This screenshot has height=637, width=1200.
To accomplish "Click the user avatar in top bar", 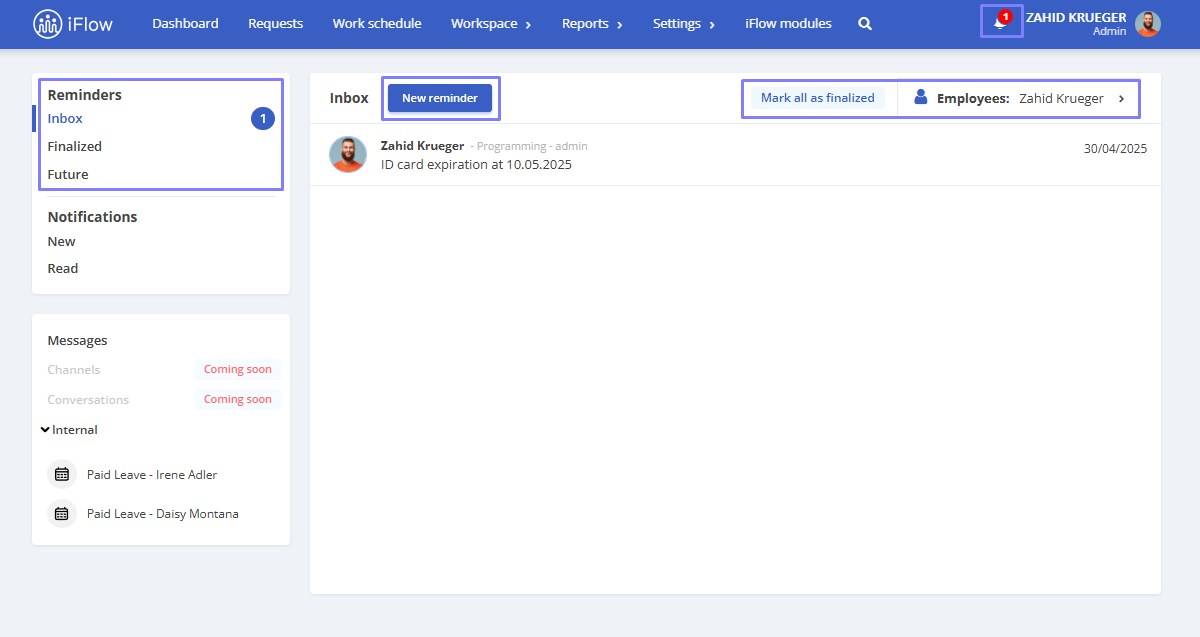I will pyautogui.click(x=1147, y=24).
